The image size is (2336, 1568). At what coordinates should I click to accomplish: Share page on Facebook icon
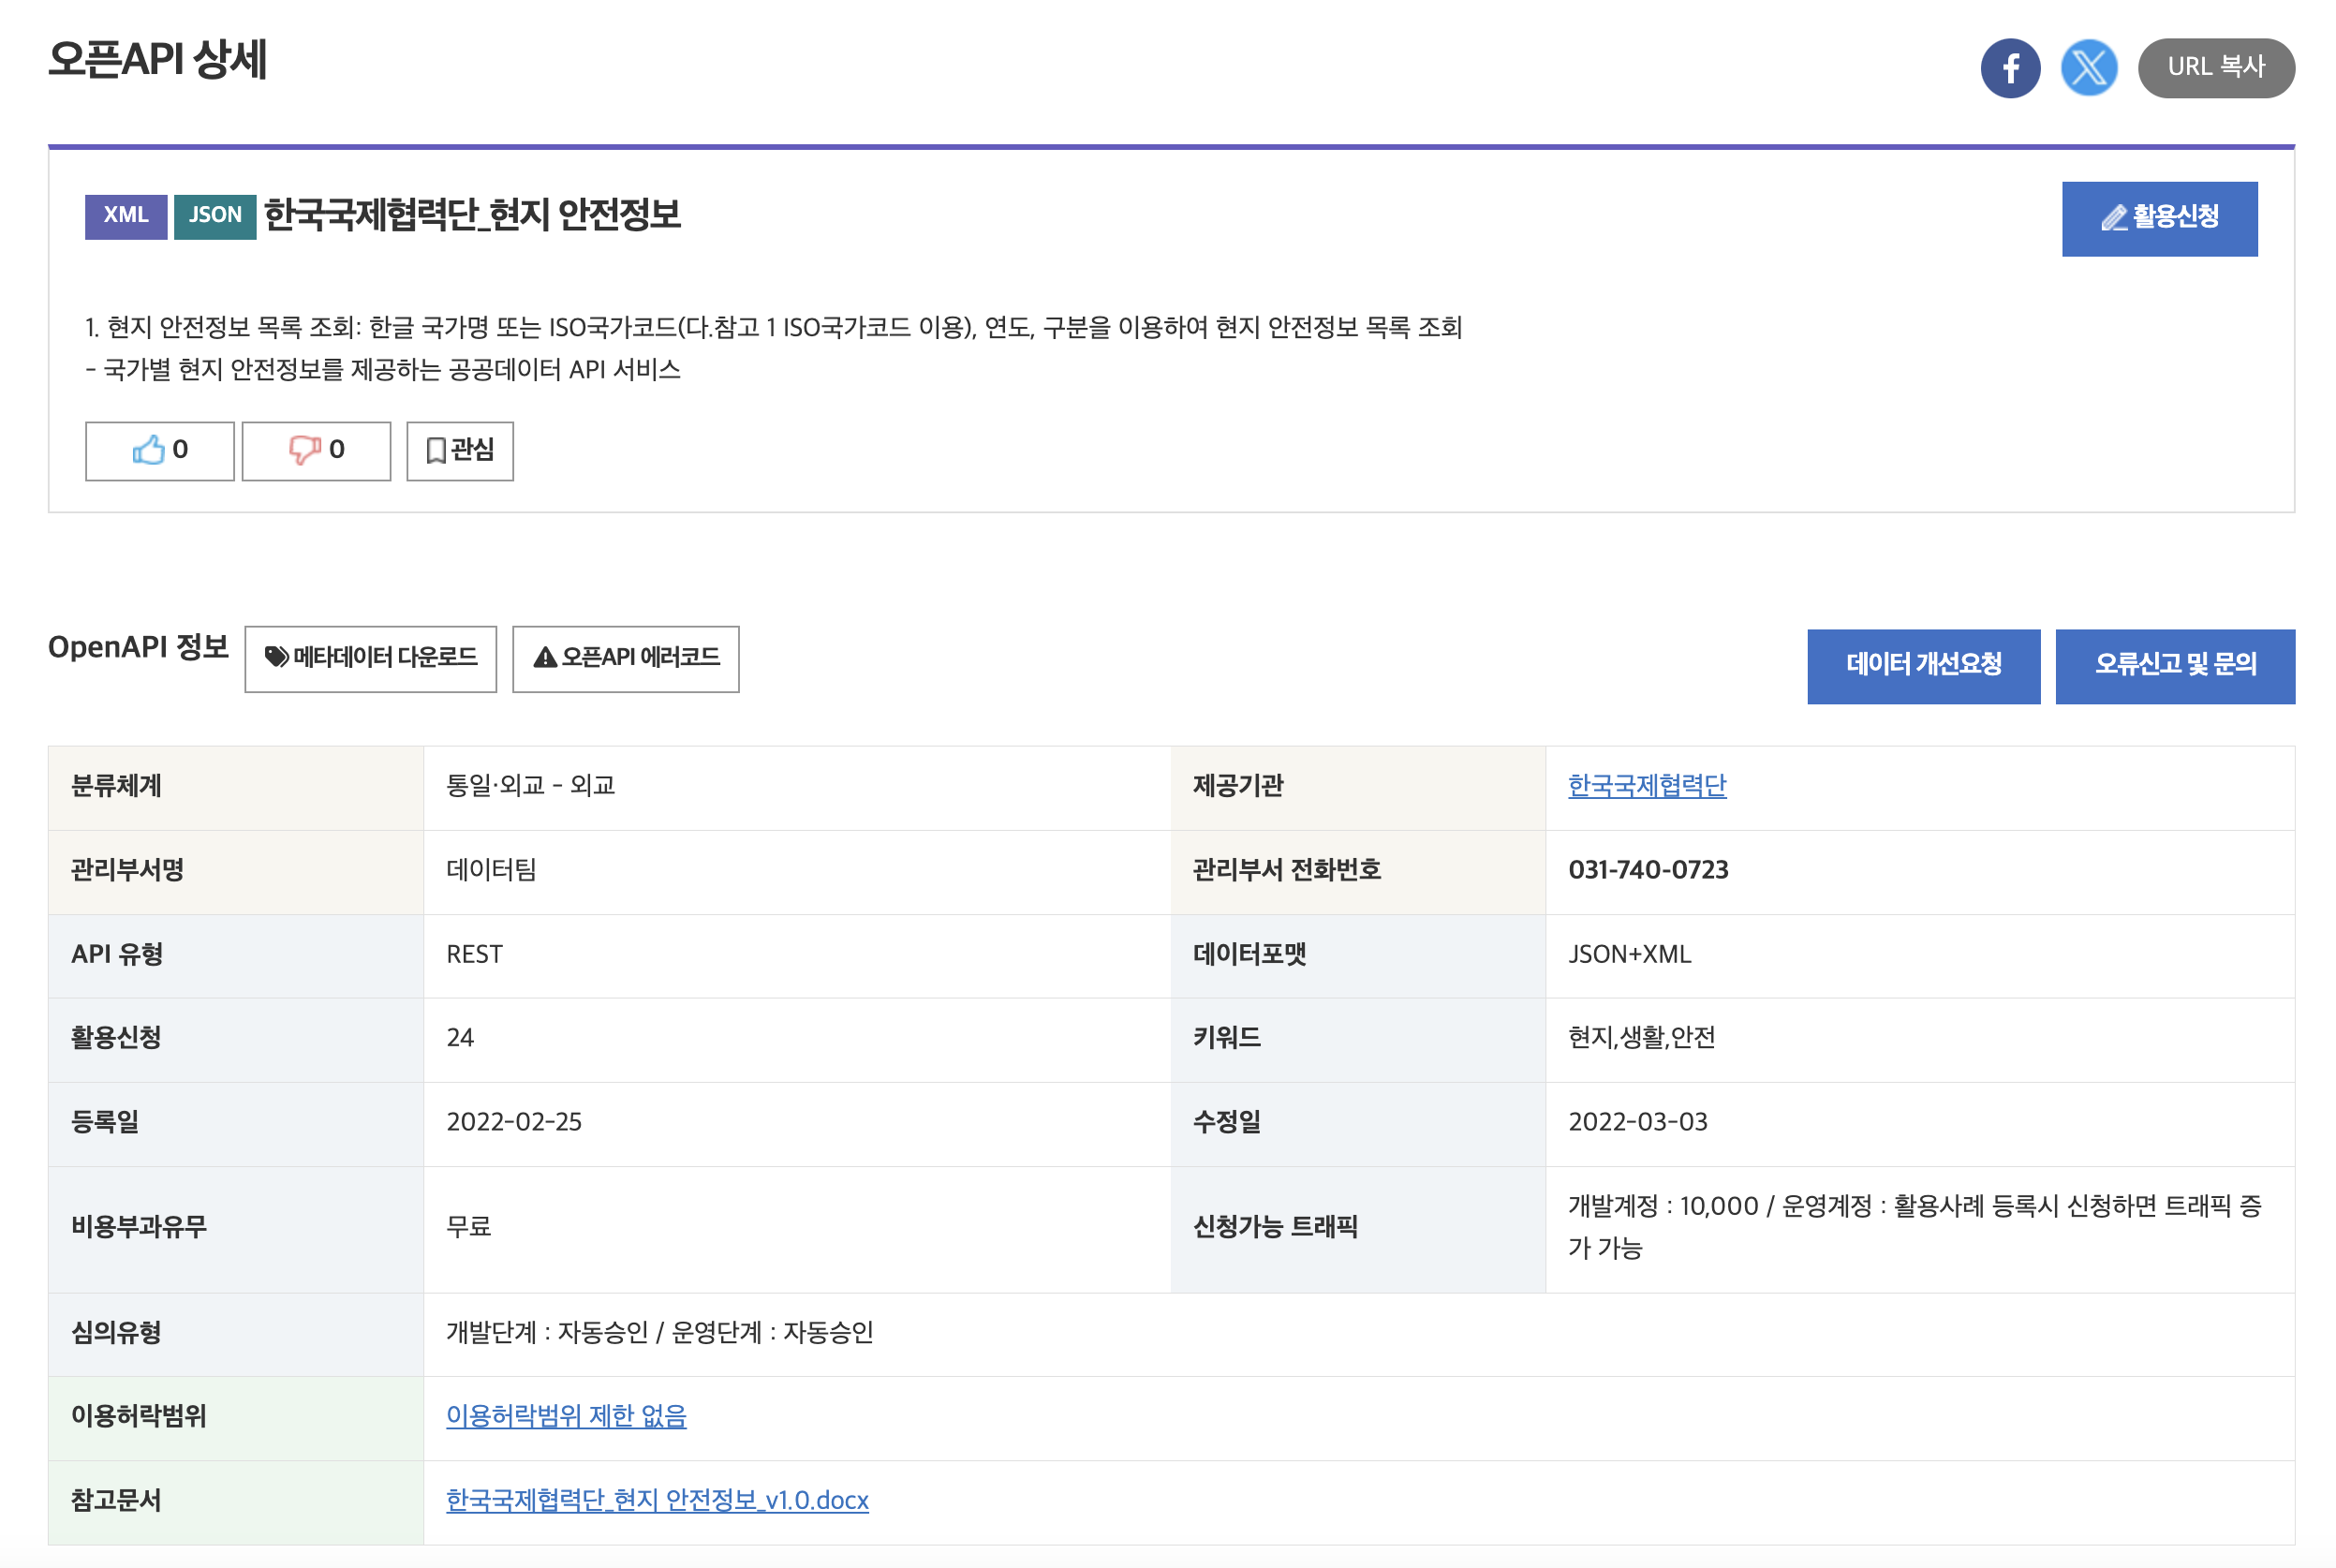(x=2009, y=68)
